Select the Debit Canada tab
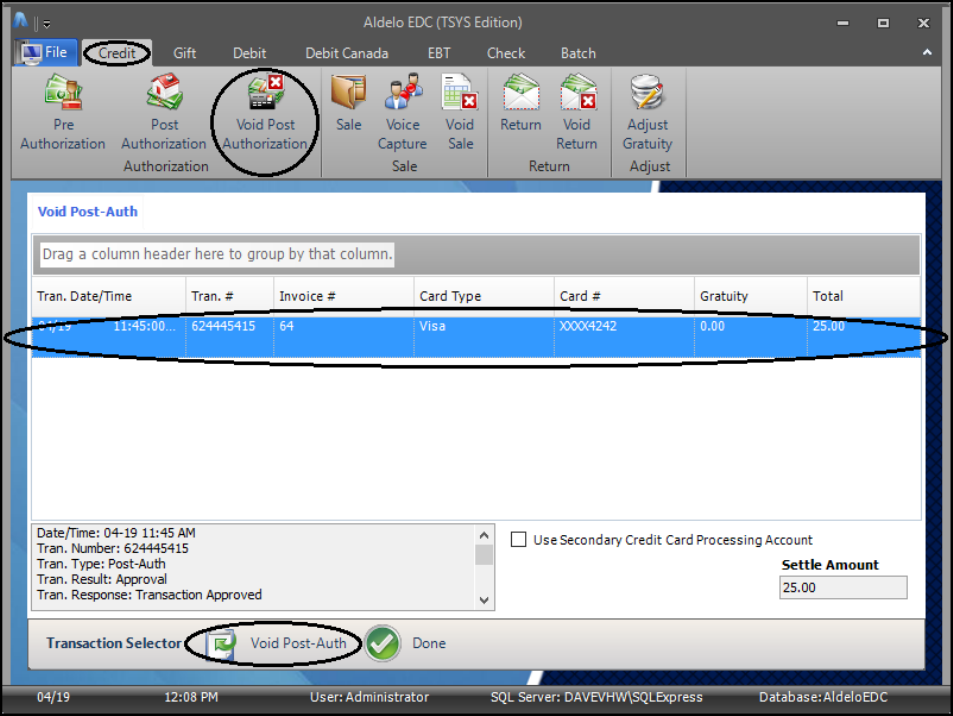Screen dimensions: 953x716 346,53
